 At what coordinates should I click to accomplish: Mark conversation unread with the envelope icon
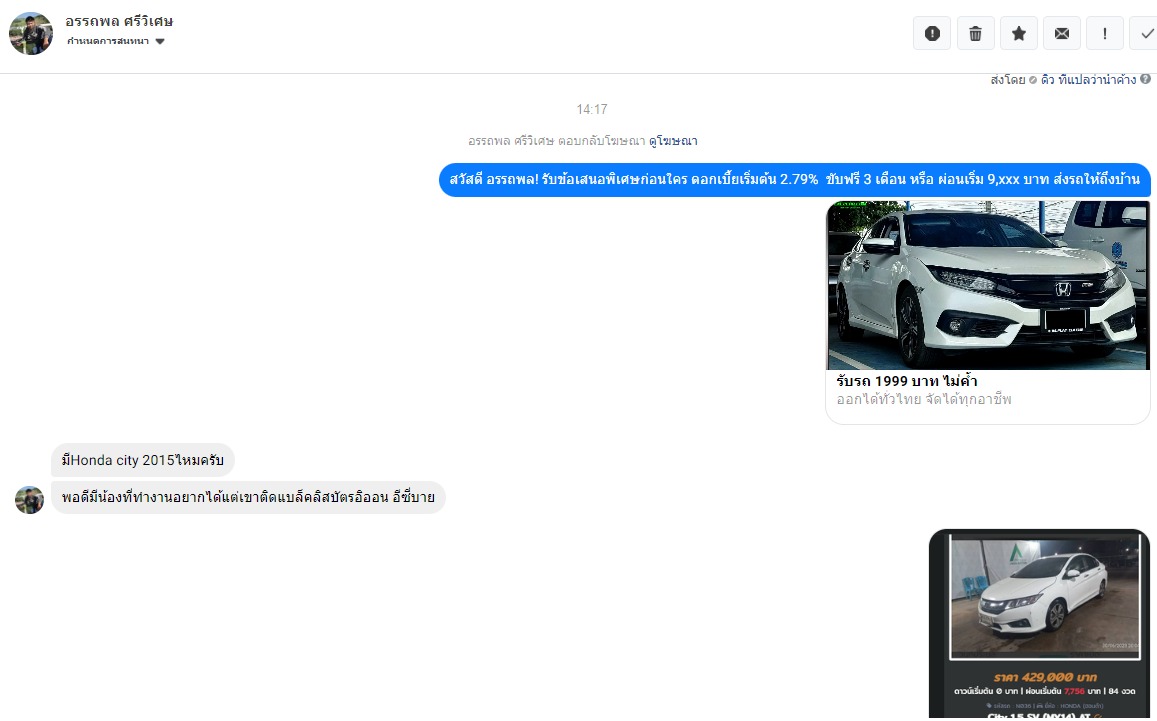tap(1062, 33)
